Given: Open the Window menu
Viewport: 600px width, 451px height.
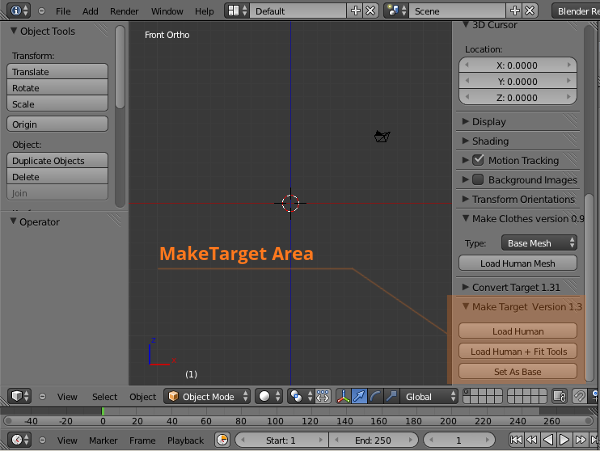Looking at the screenshot, I should 167,11.
